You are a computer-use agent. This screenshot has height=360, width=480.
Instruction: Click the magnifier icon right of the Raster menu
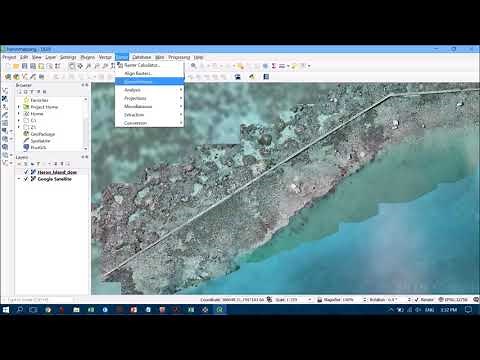[x=193, y=66]
